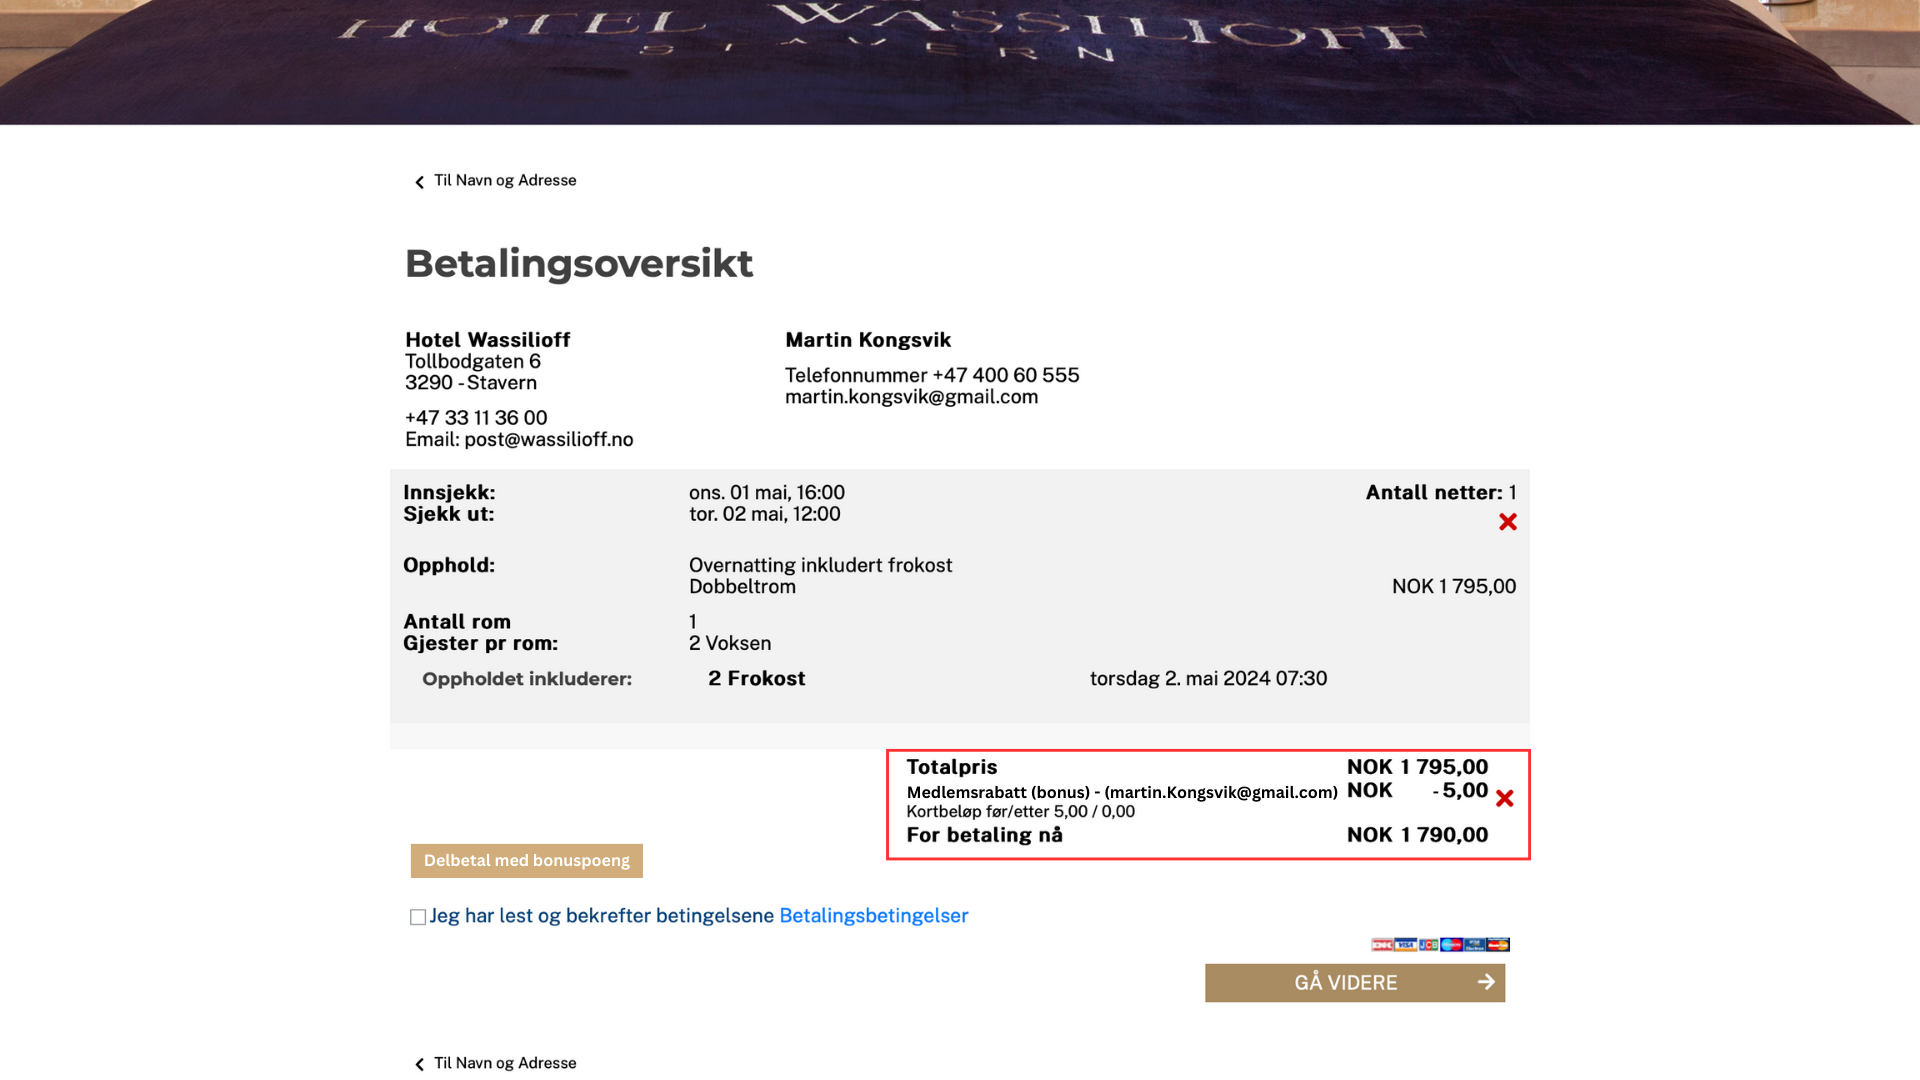Click the Gjester pr rom: label
This screenshot has height=1080, width=1920.
[x=481, y=644]
